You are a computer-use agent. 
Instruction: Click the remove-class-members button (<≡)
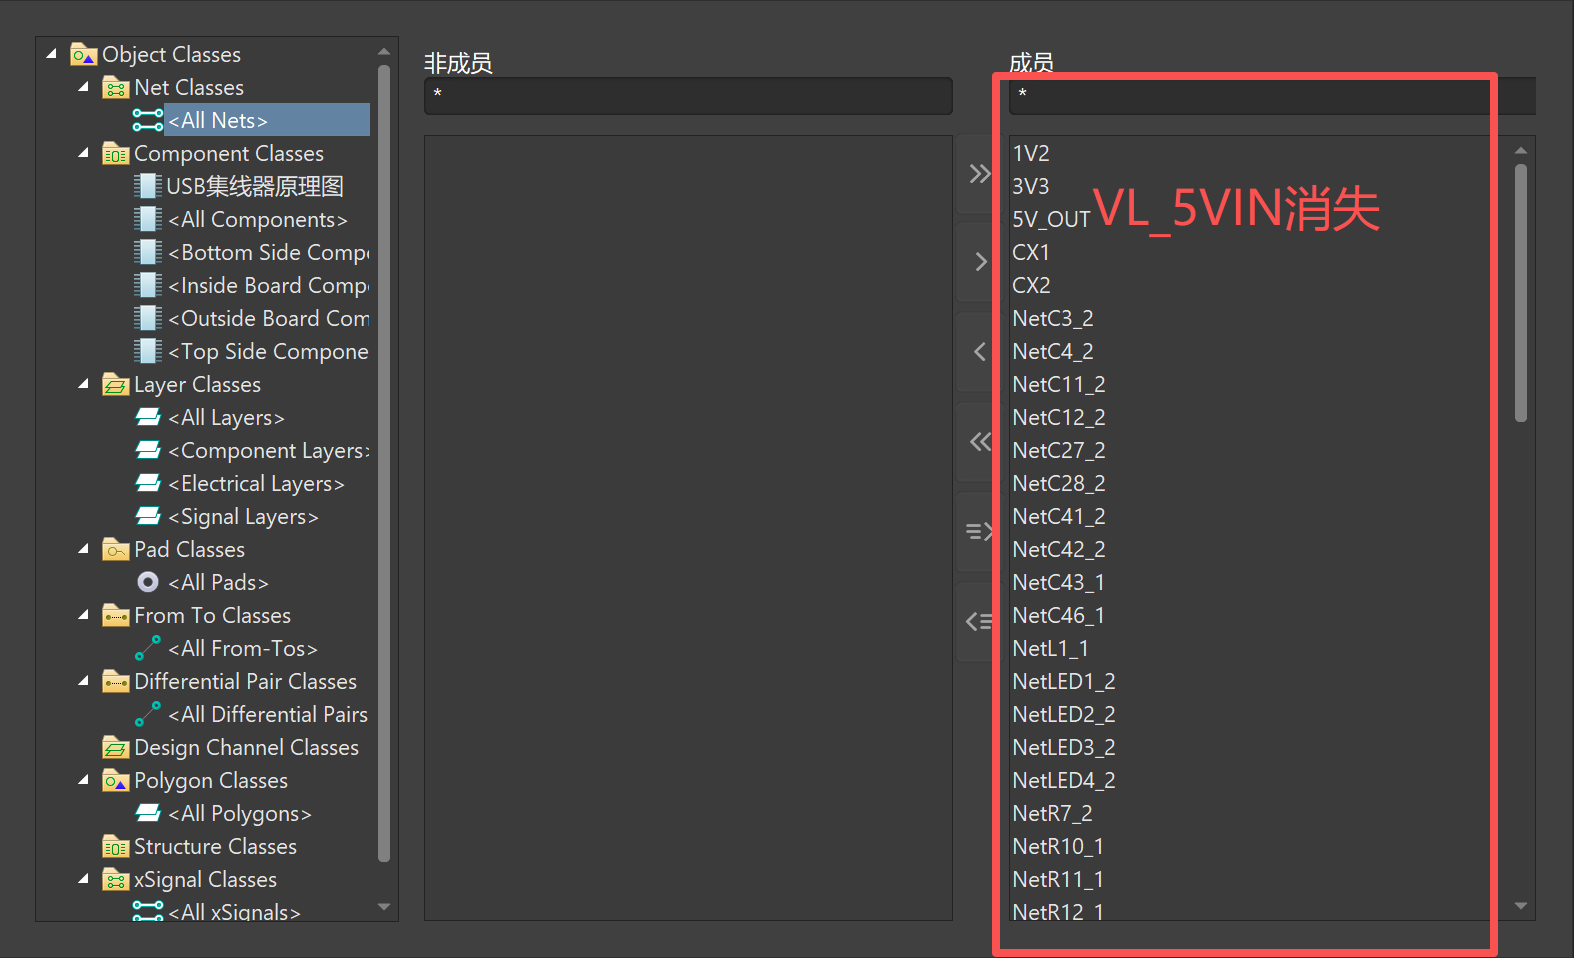[x=978, y=621]
